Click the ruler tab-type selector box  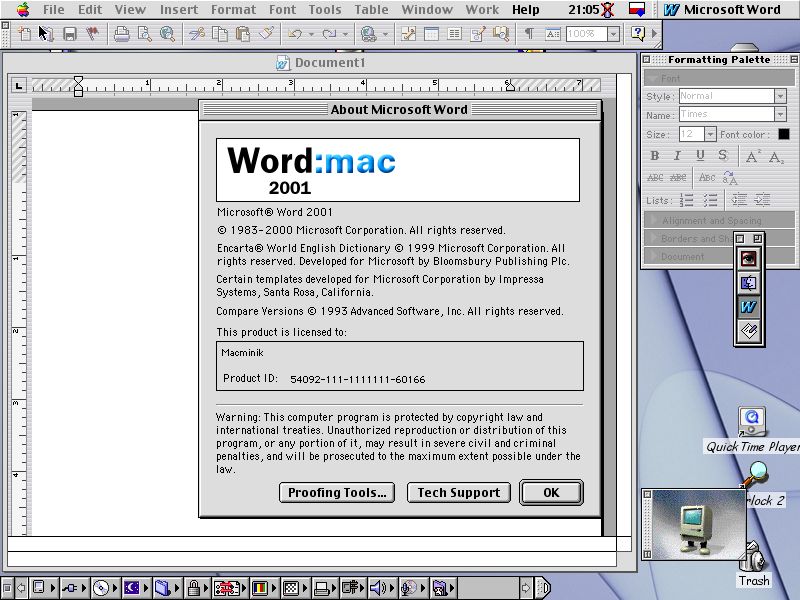[x=19, y=85]
